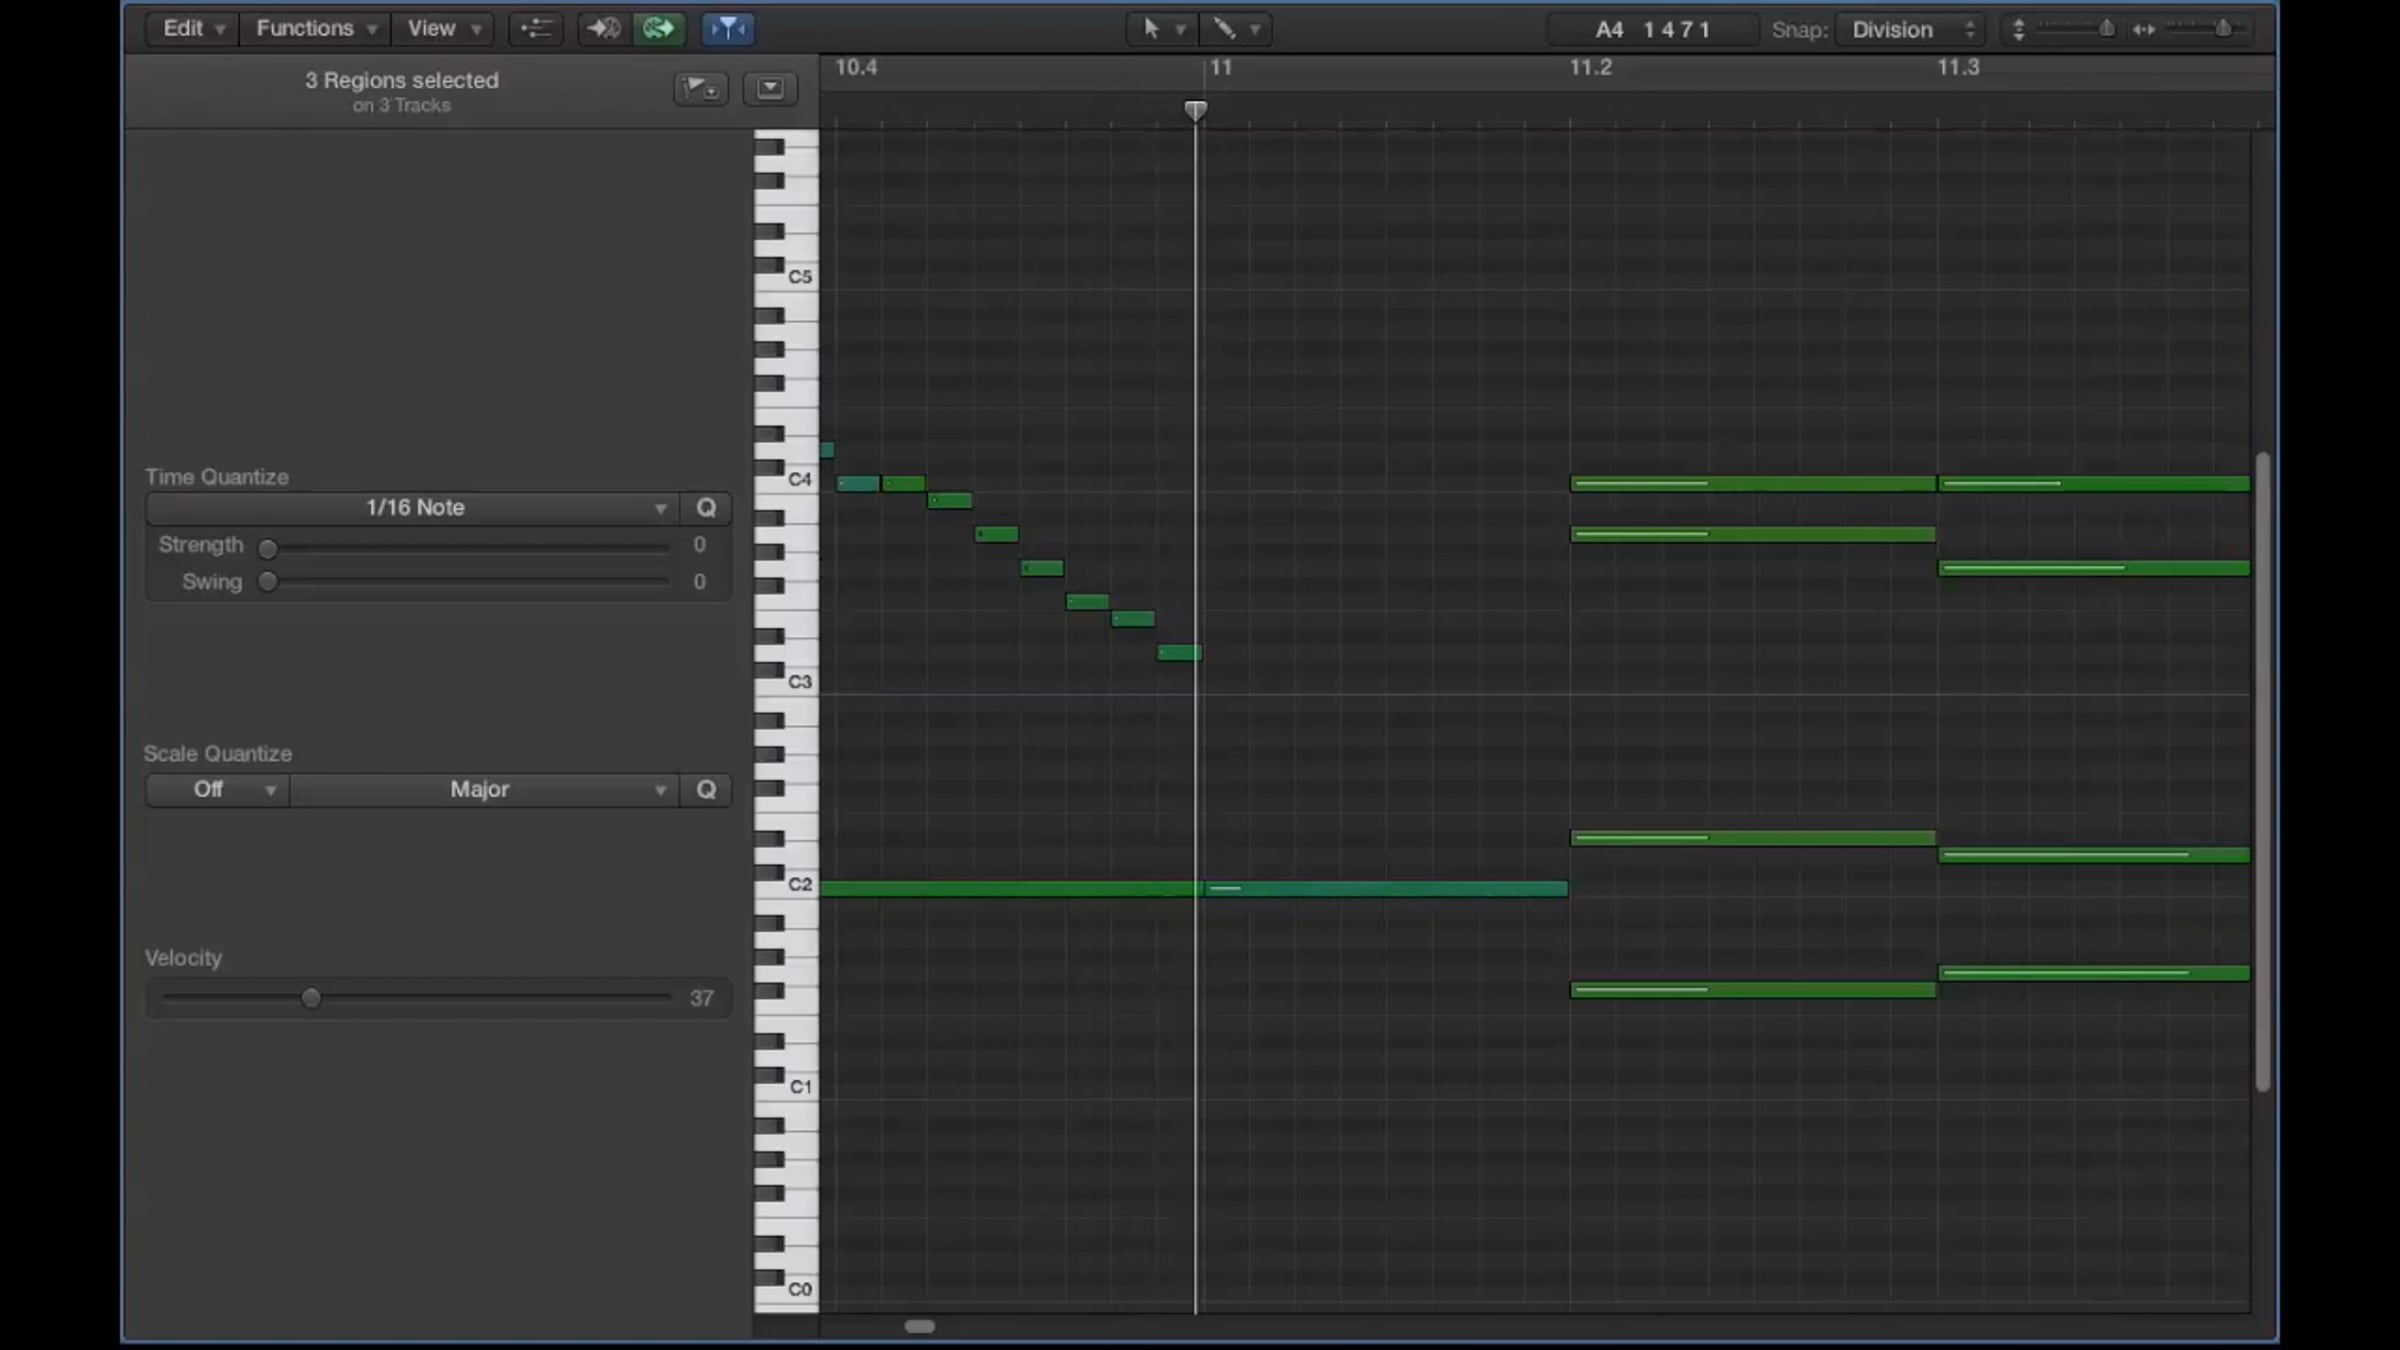Image resolution: width=2400 pixels, height=1350 pixels.
Task: Click the vertical zoom arrows icon
Action: pyautogui.click(x=2018, y=30)
